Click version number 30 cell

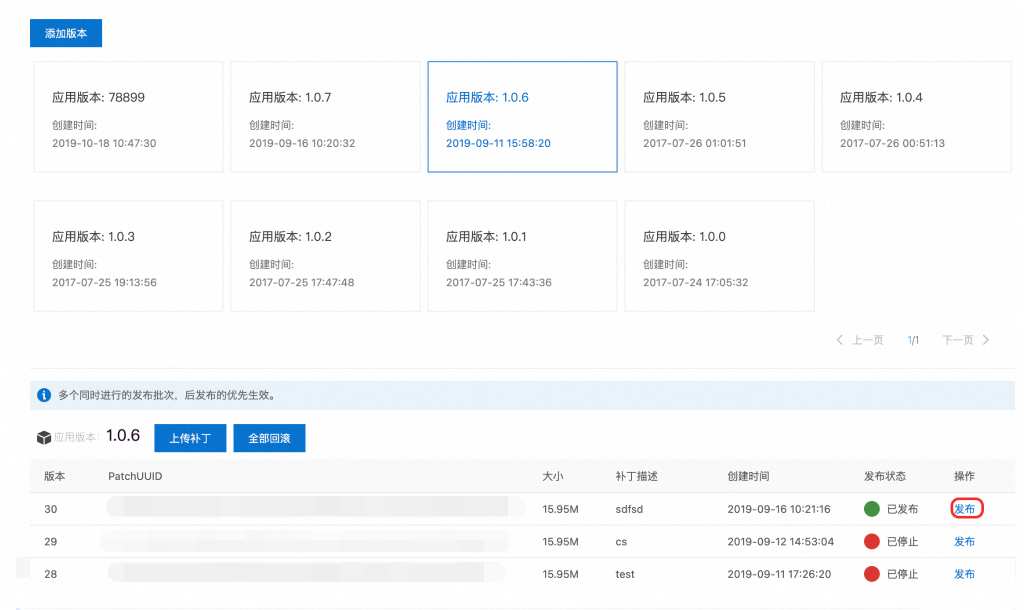51,509
